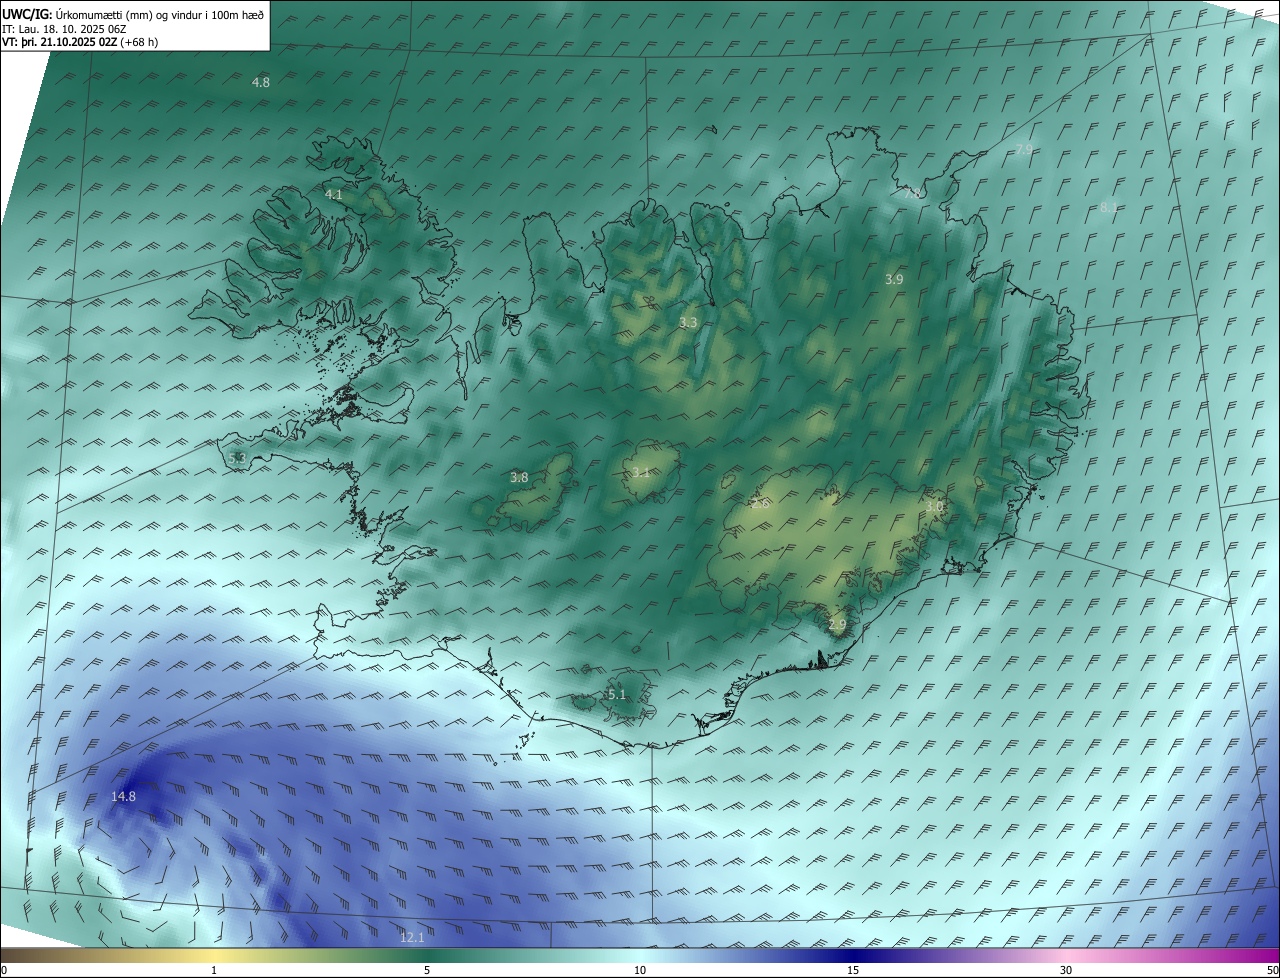Click the VT valid time line
Viewport: 1280px width, 978px height.
pos(80,42)
